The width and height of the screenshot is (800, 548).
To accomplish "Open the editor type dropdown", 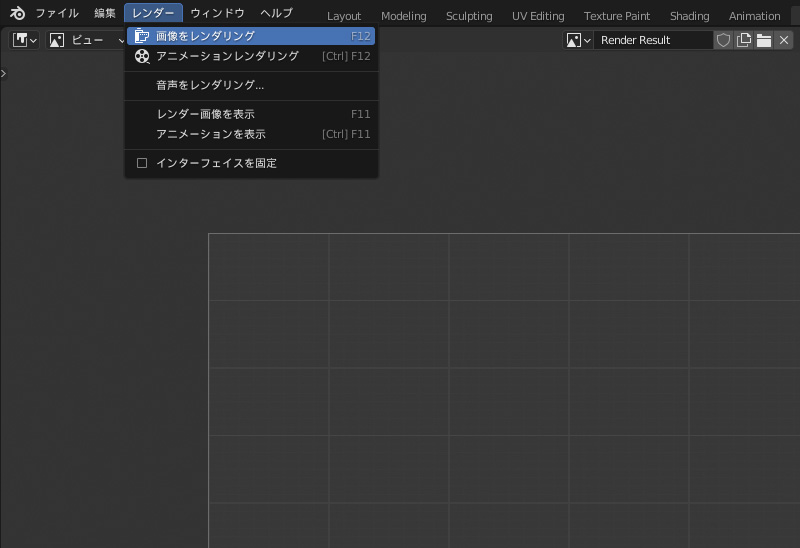I will [25, 40].
